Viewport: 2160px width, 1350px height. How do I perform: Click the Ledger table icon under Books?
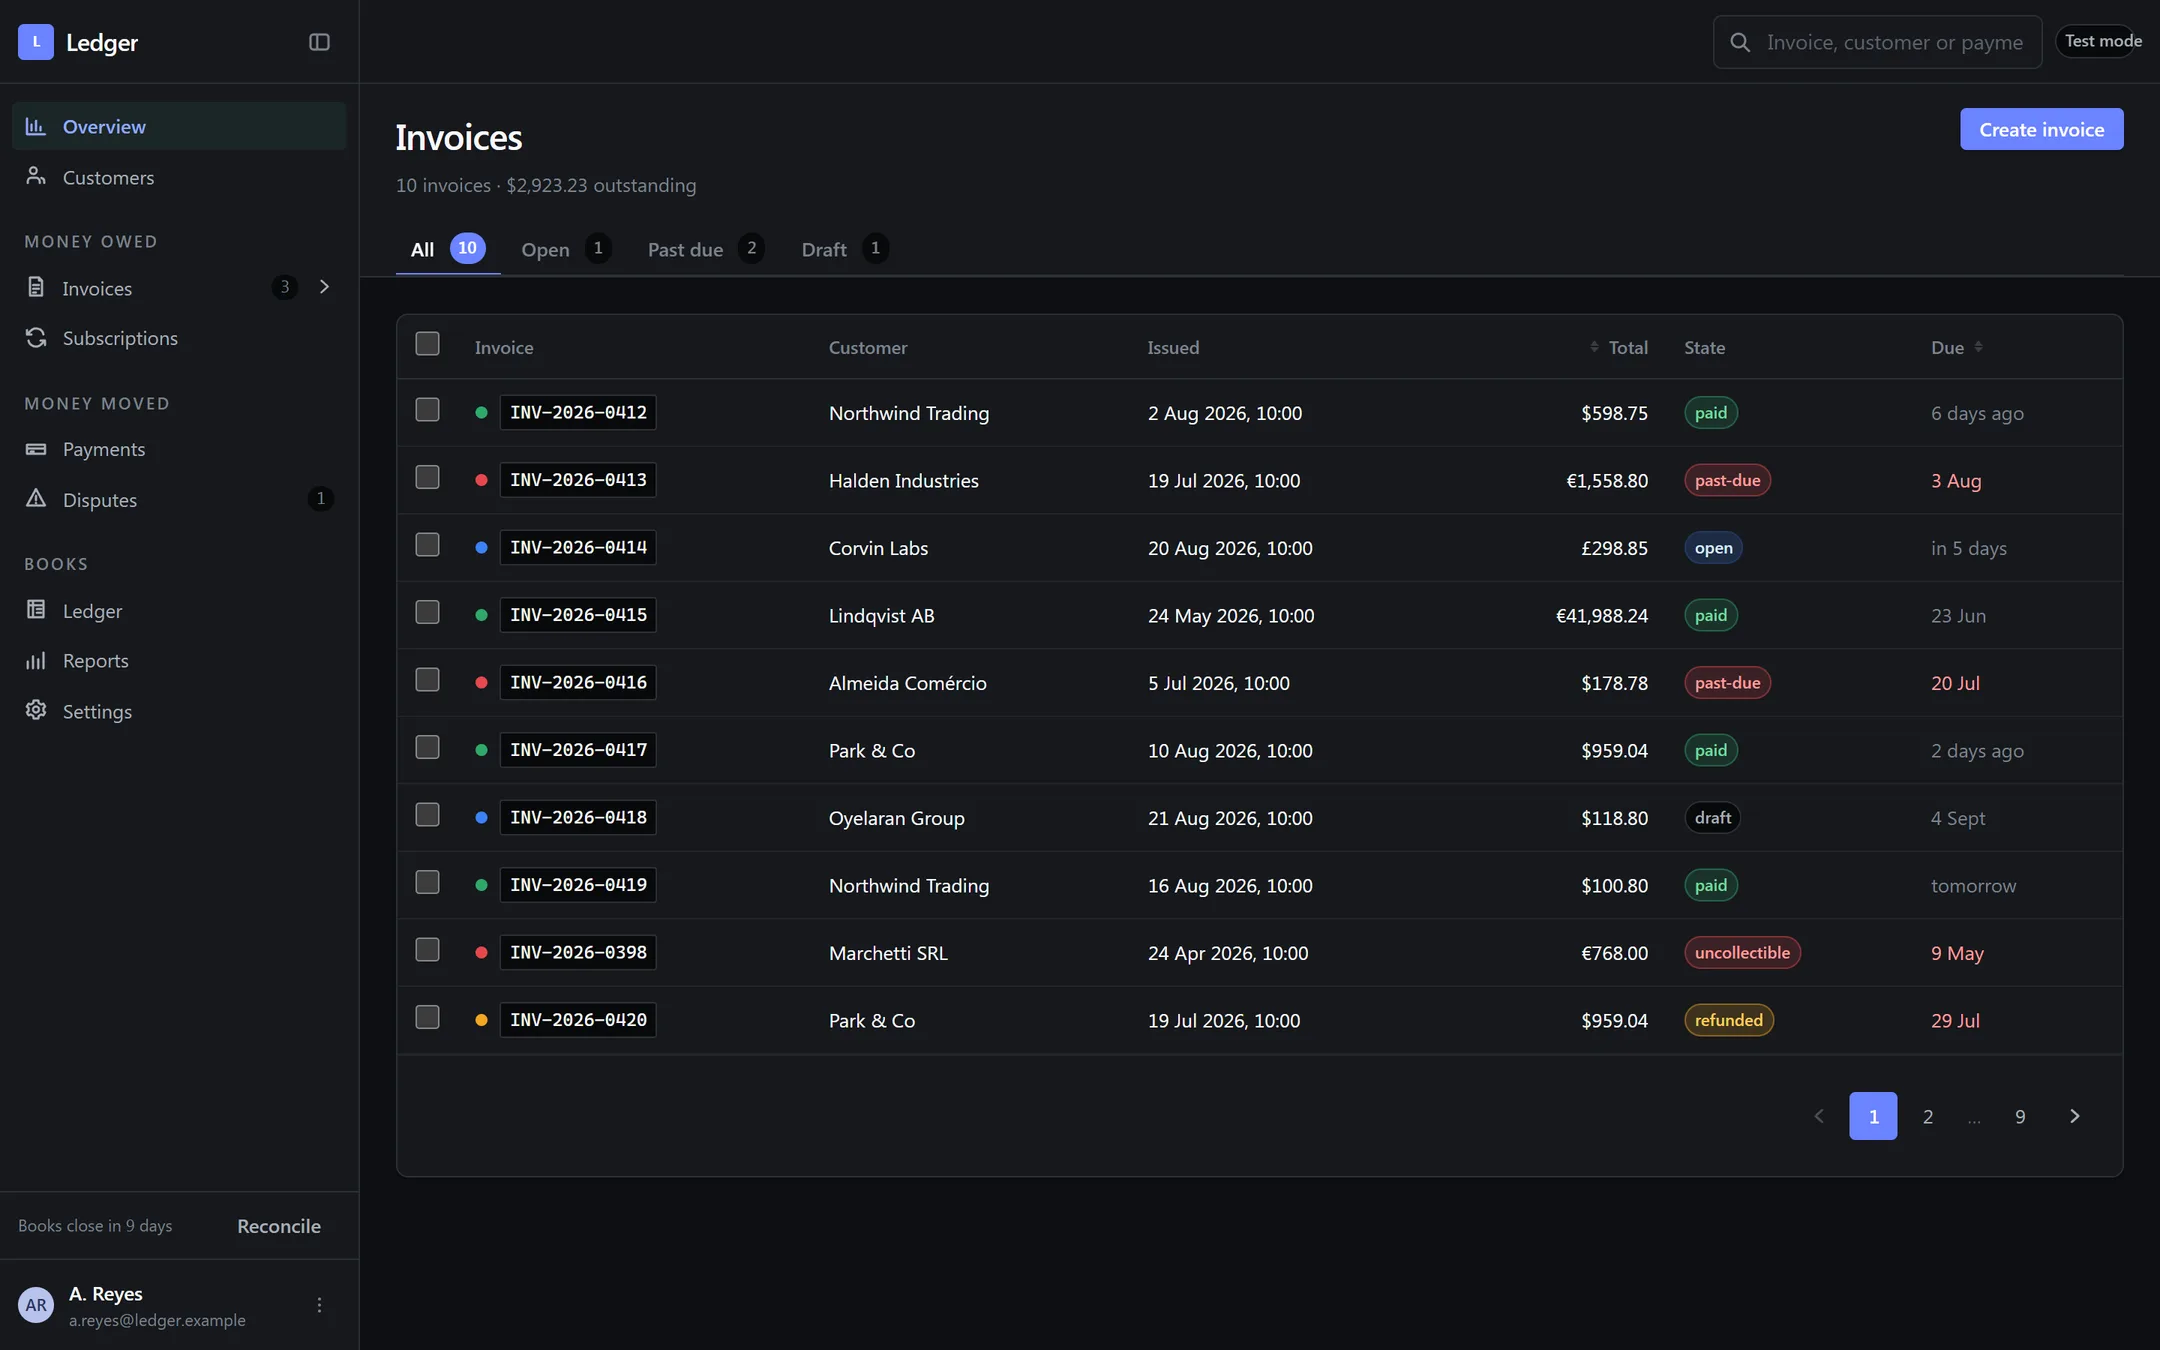point(36,609)
